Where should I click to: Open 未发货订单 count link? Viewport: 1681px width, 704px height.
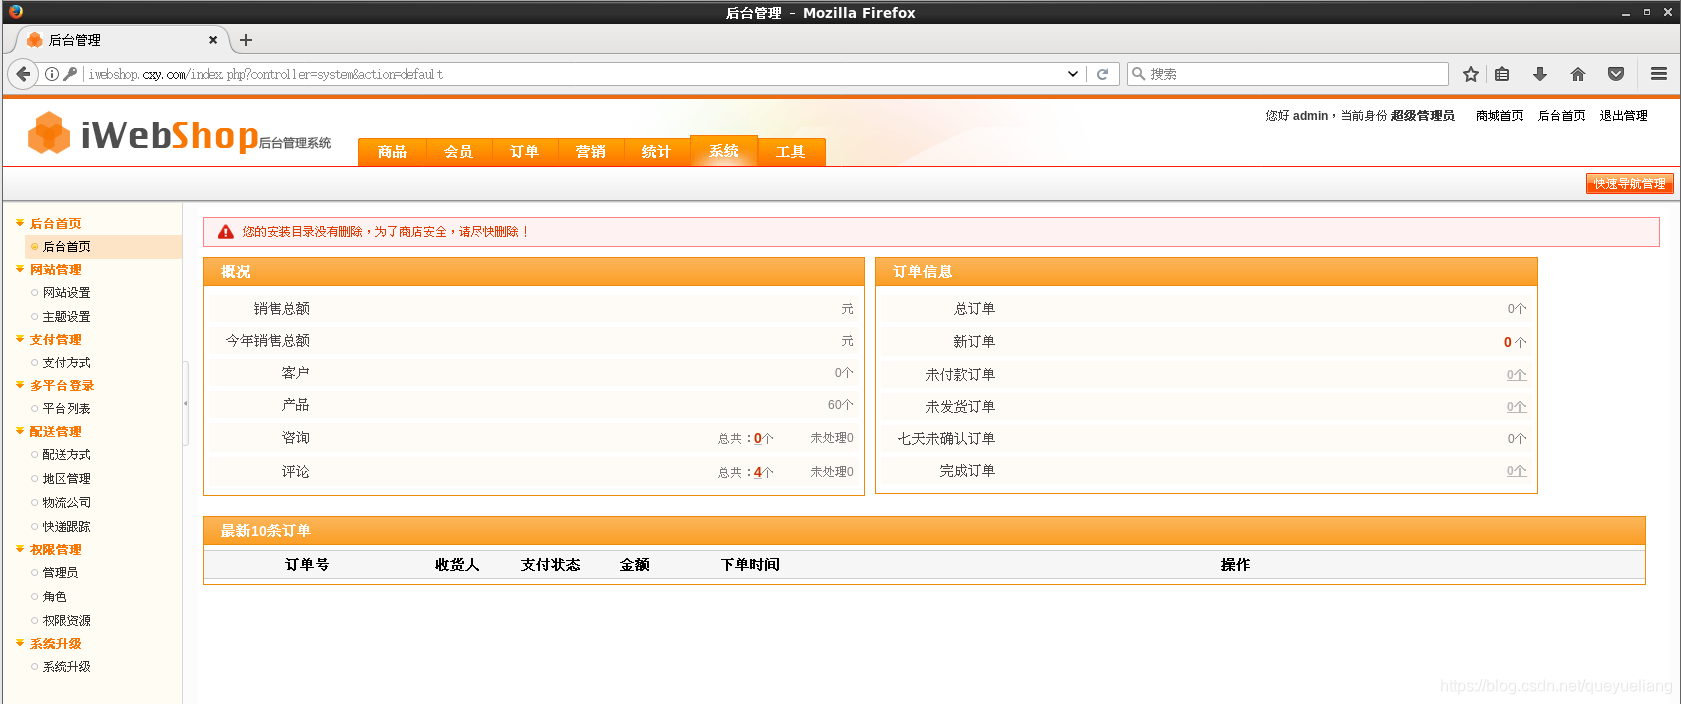click(1516, 407)
